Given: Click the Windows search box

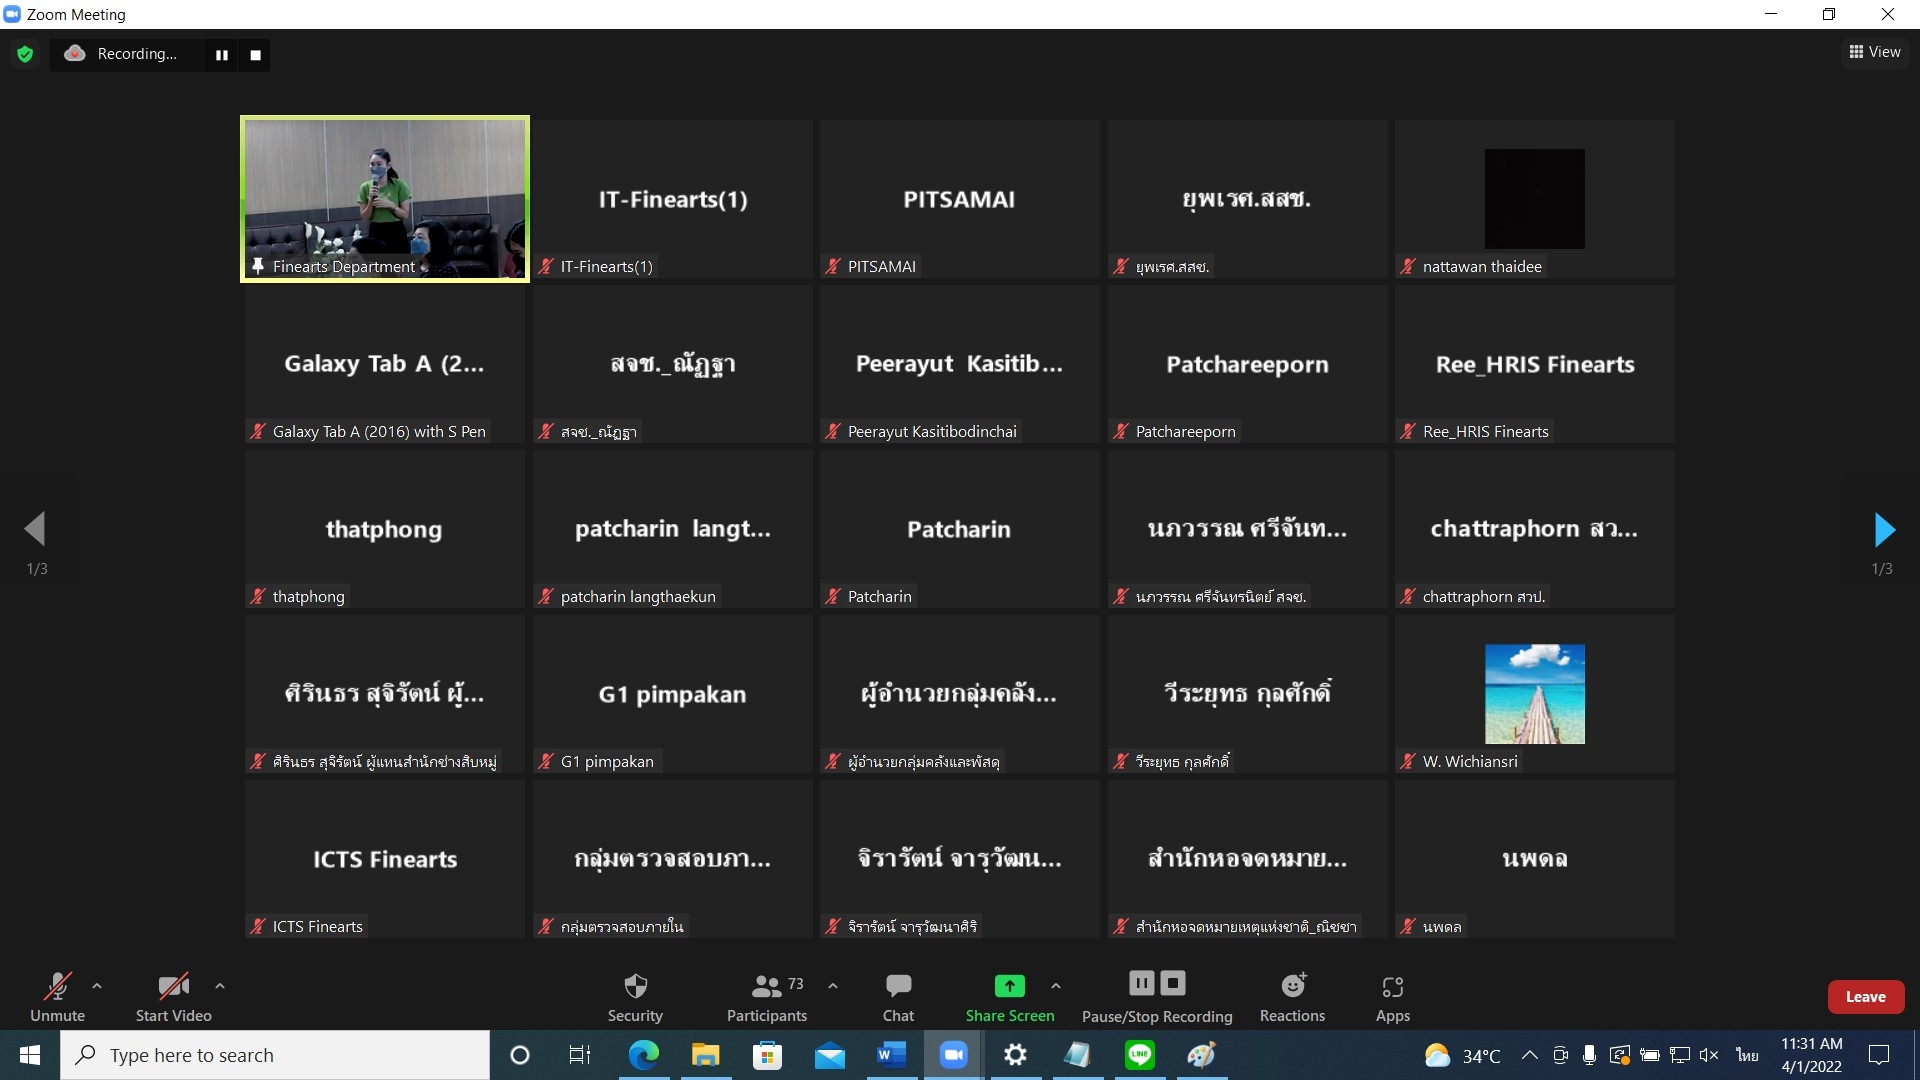Looking at the screenshot, I should point(275,1055).
